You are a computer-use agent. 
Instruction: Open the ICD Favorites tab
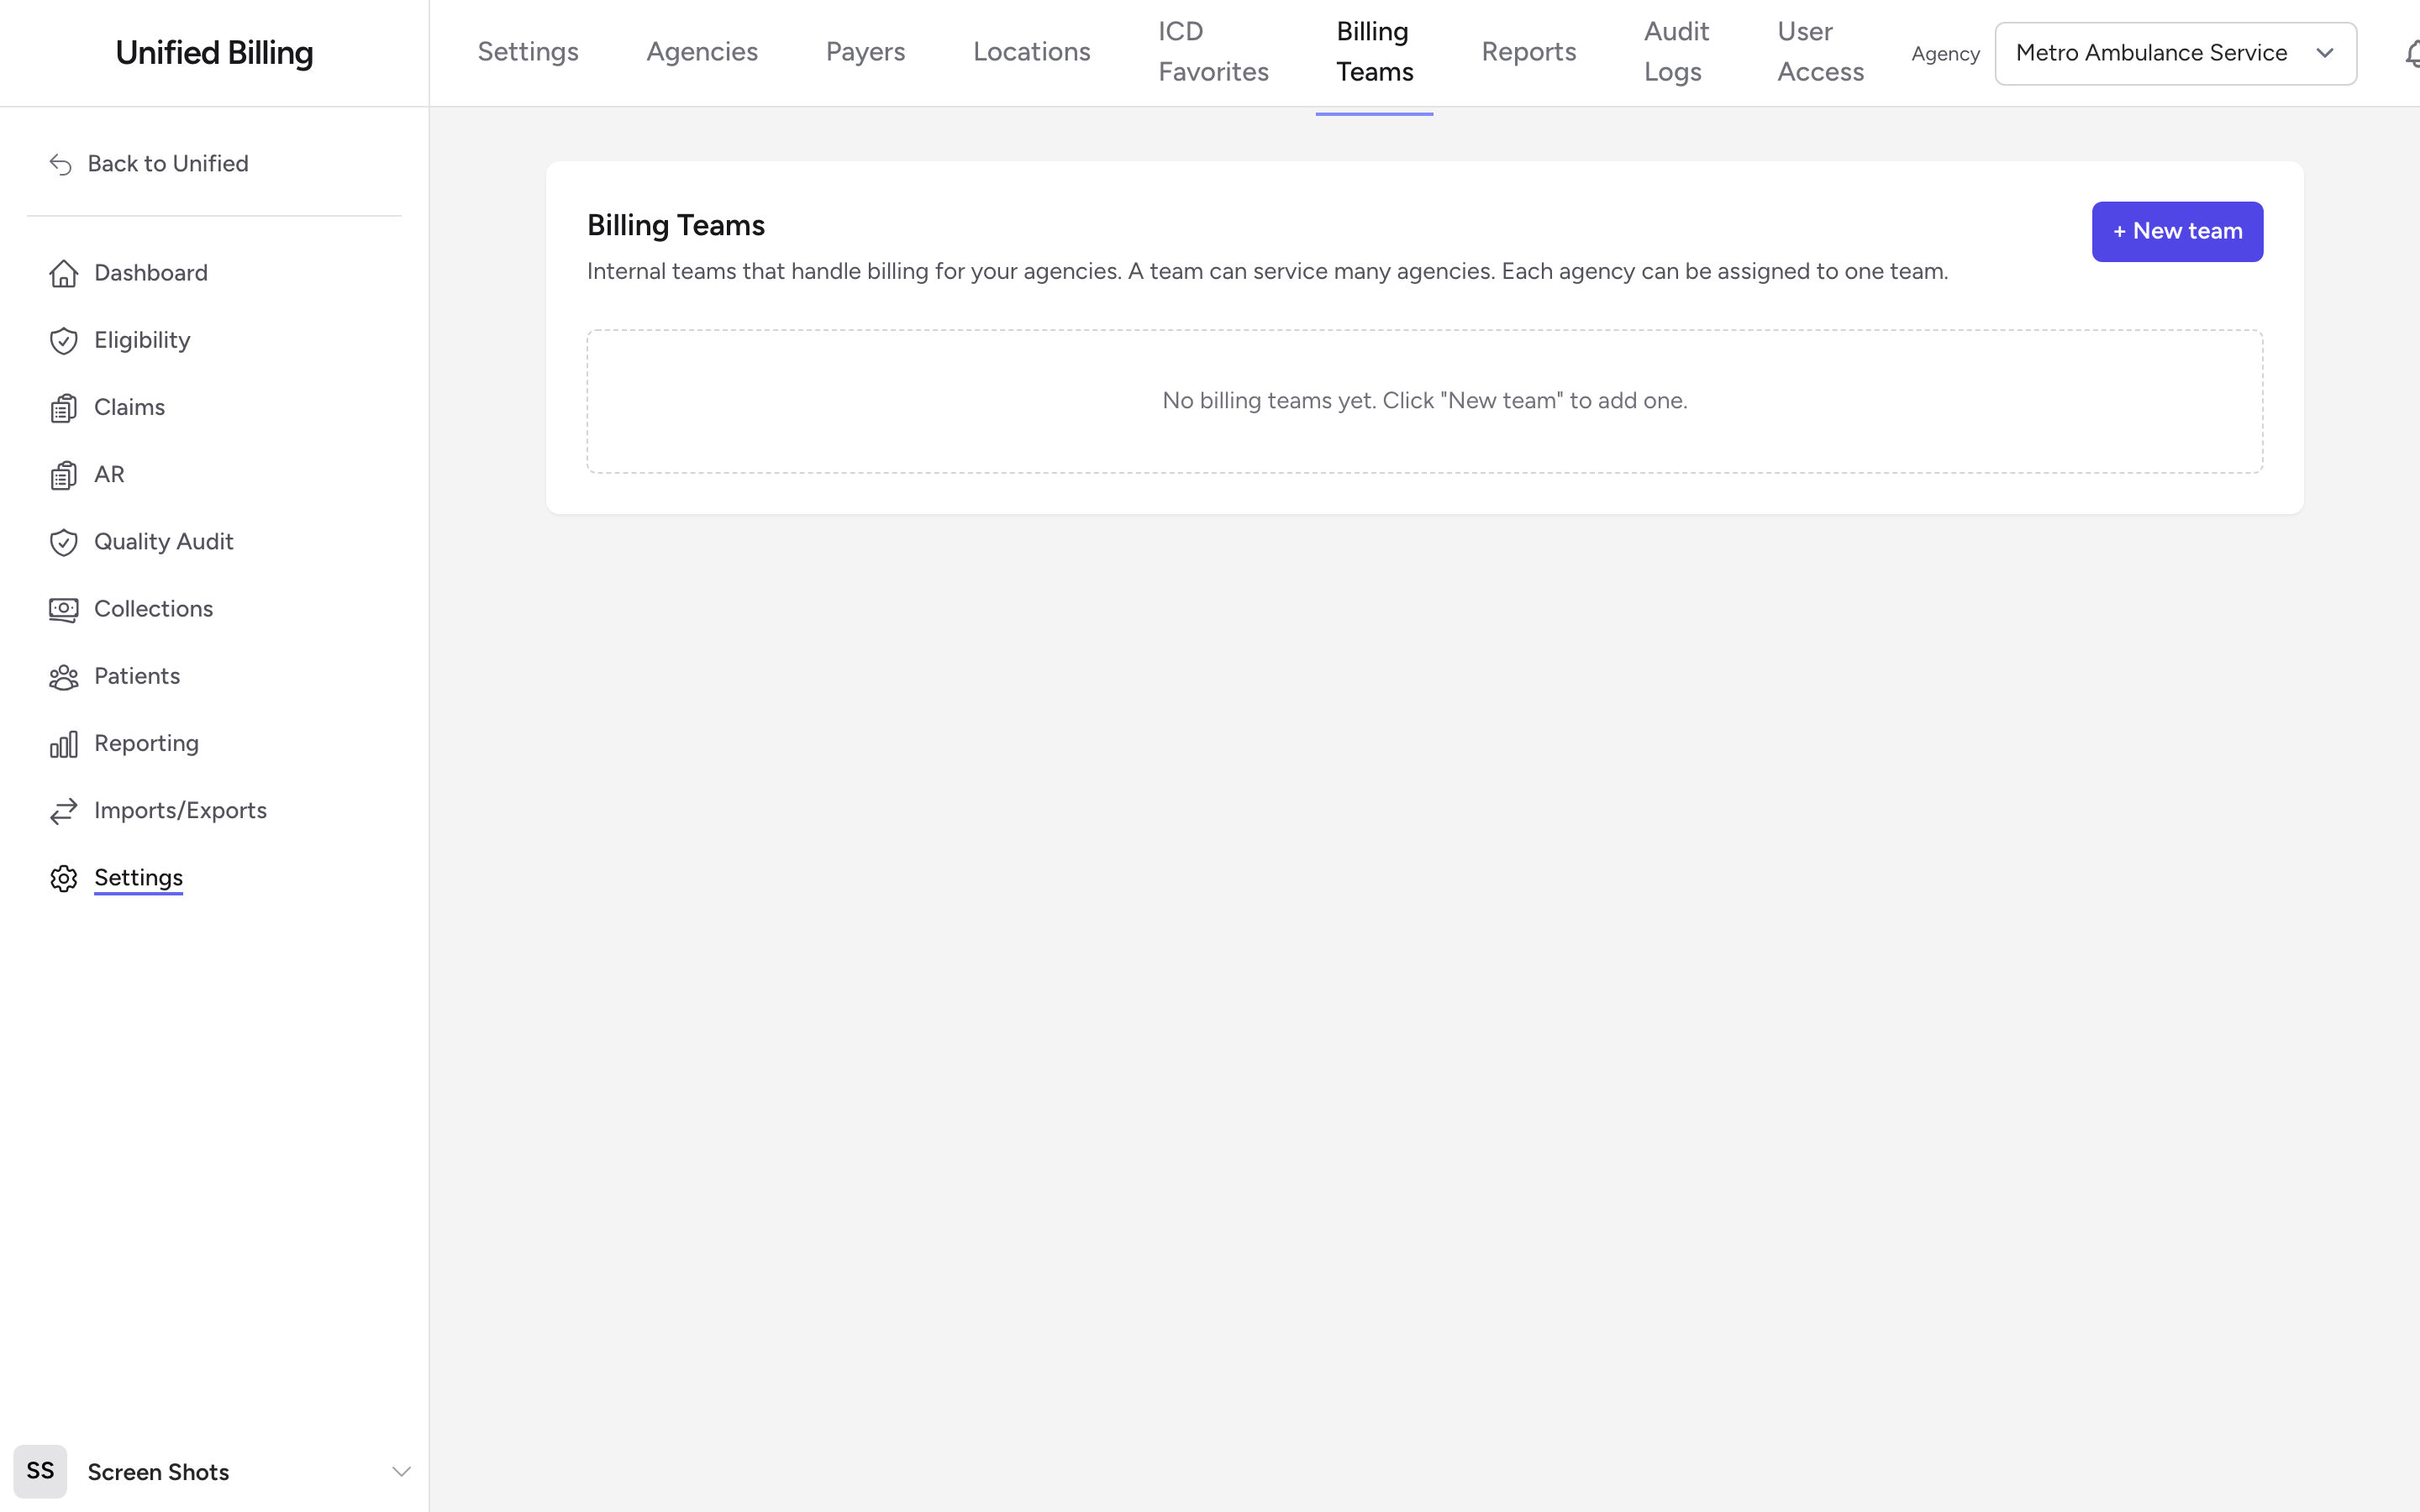1213,52
